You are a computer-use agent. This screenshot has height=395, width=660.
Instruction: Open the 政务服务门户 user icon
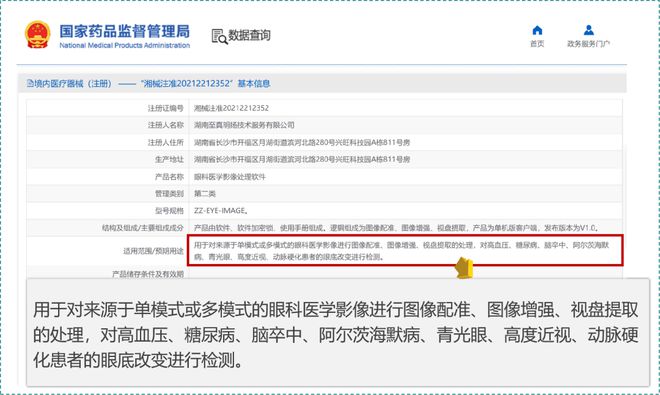click(x=588, y=30)
